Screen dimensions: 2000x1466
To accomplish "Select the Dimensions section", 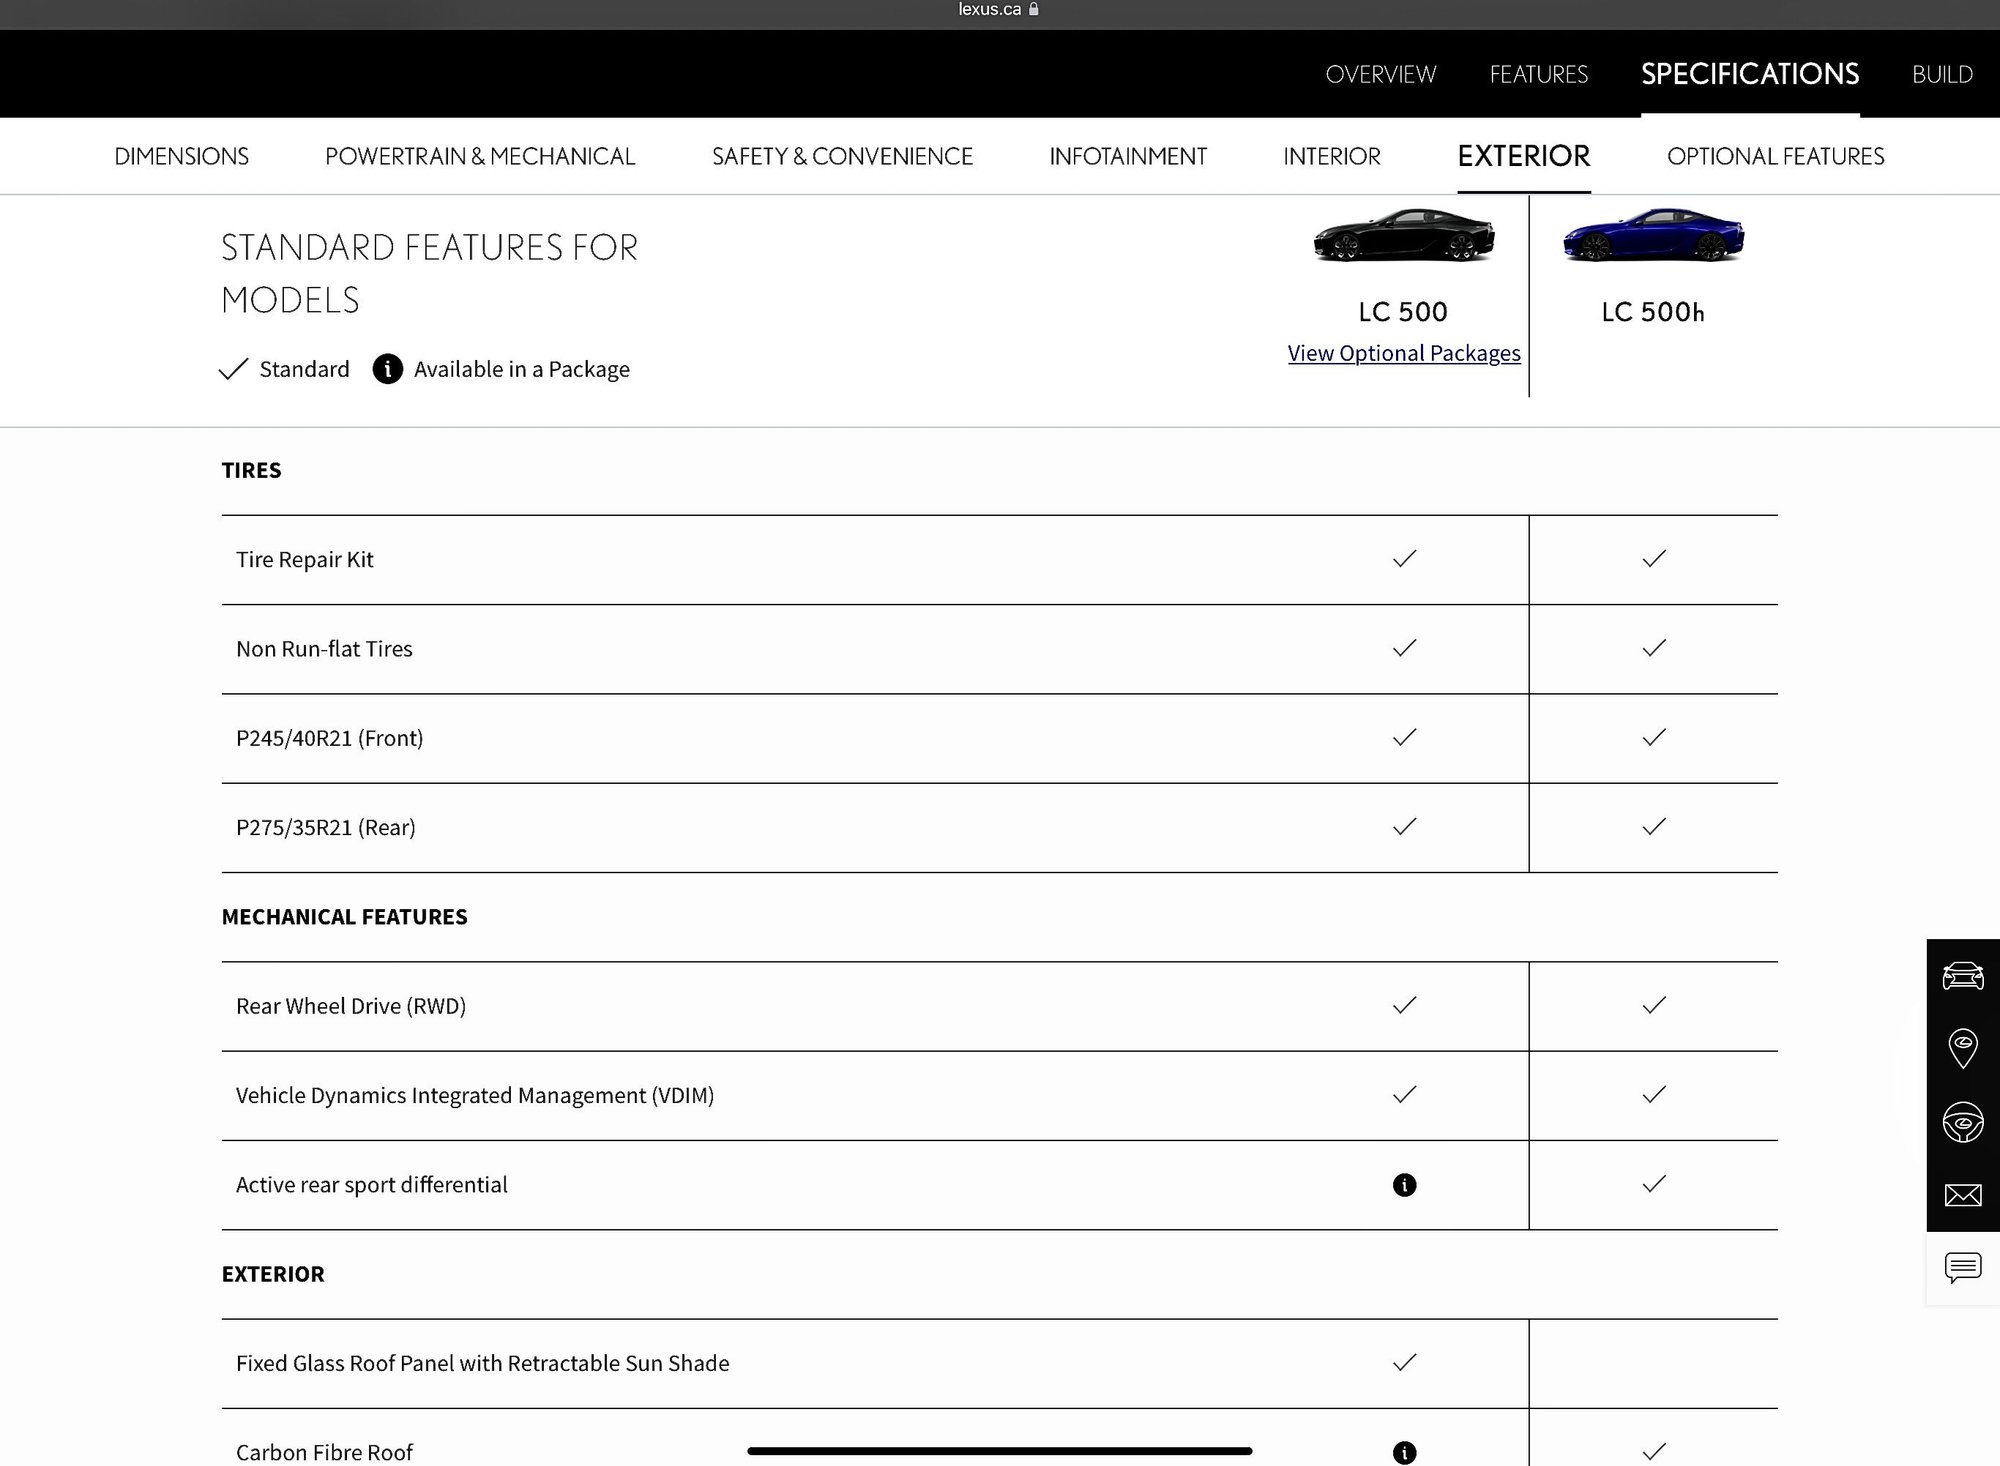I will 181,156.
